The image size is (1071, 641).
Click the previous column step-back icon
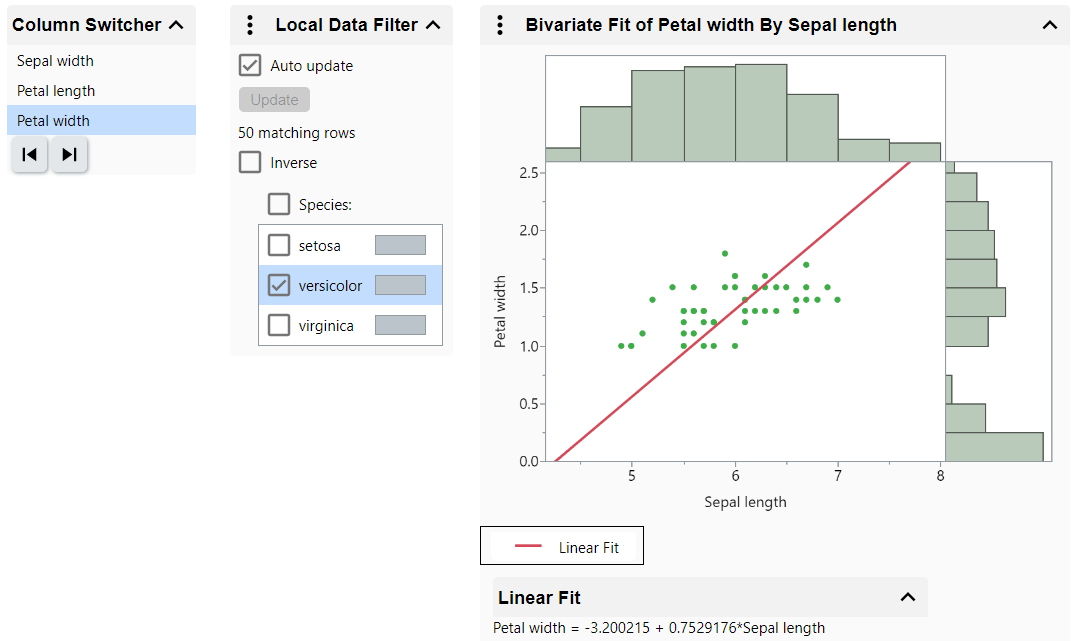(x=30, y=155)
